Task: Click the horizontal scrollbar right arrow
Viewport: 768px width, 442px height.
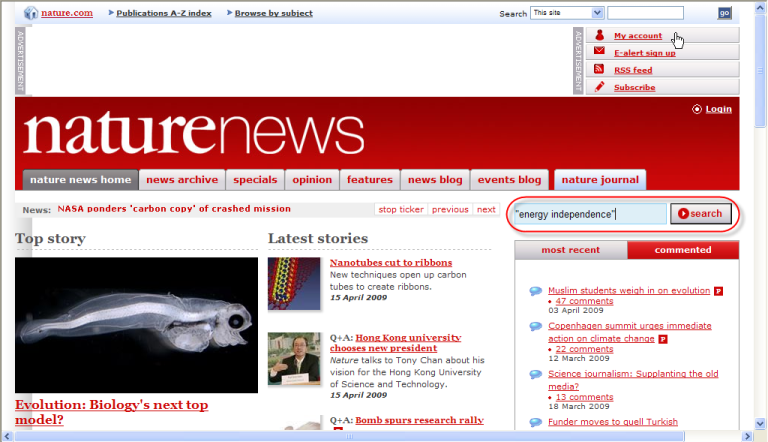Action: 747,436
